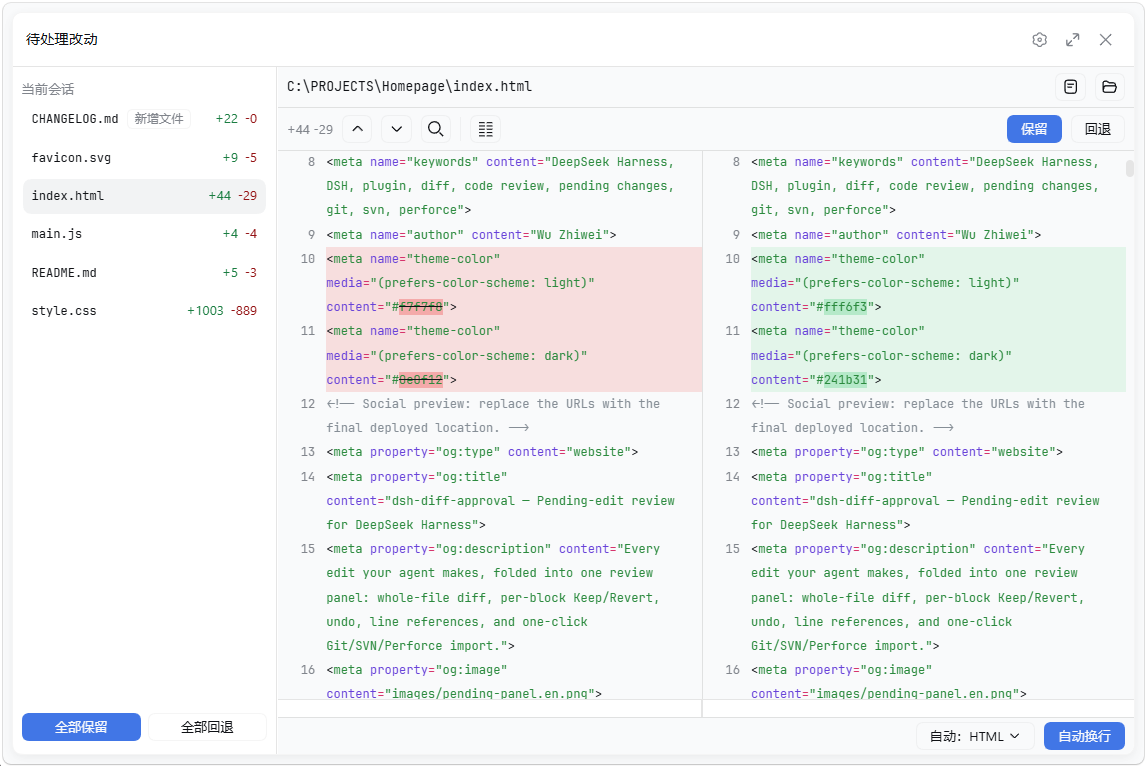Click 全部回退 to revert all files
Viewport: 1146px width, 766px height.
pos(208,727)
